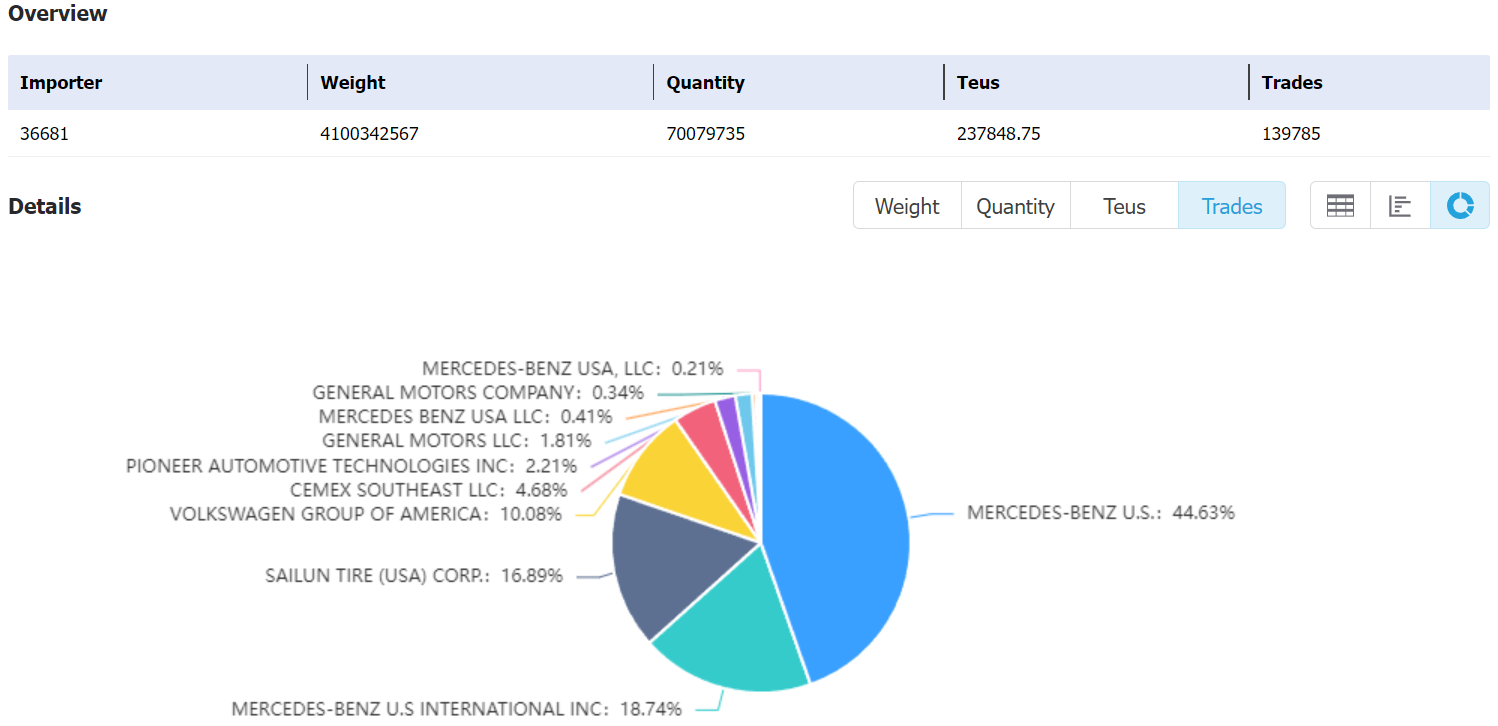The image size is (1498, 726).
Task: Click label GENERAL MOTORS COMPANY: 0.34%
Action: [x=478, y=393]
